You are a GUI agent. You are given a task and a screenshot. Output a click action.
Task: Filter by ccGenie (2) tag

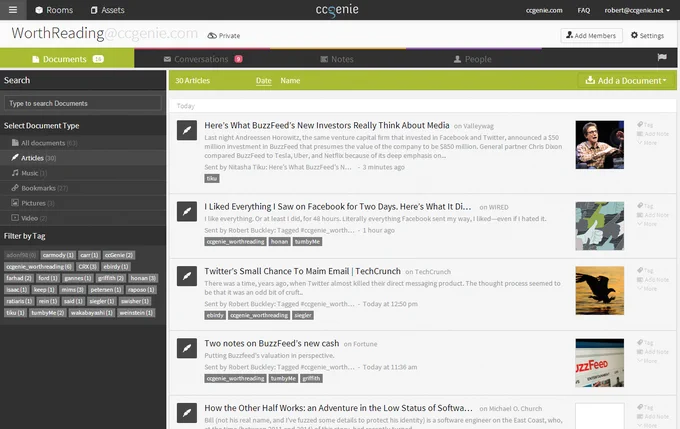click(x=118, y=255)
